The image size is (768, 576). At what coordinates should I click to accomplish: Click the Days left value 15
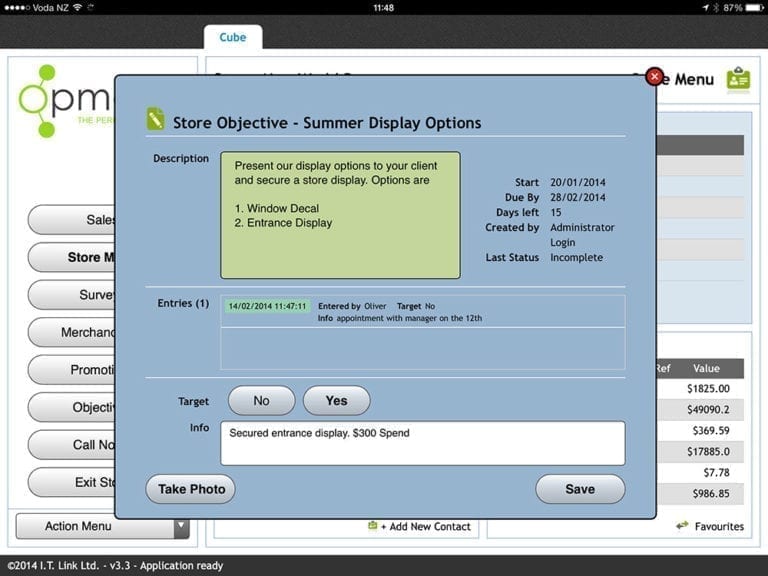[x=555, y=213]
